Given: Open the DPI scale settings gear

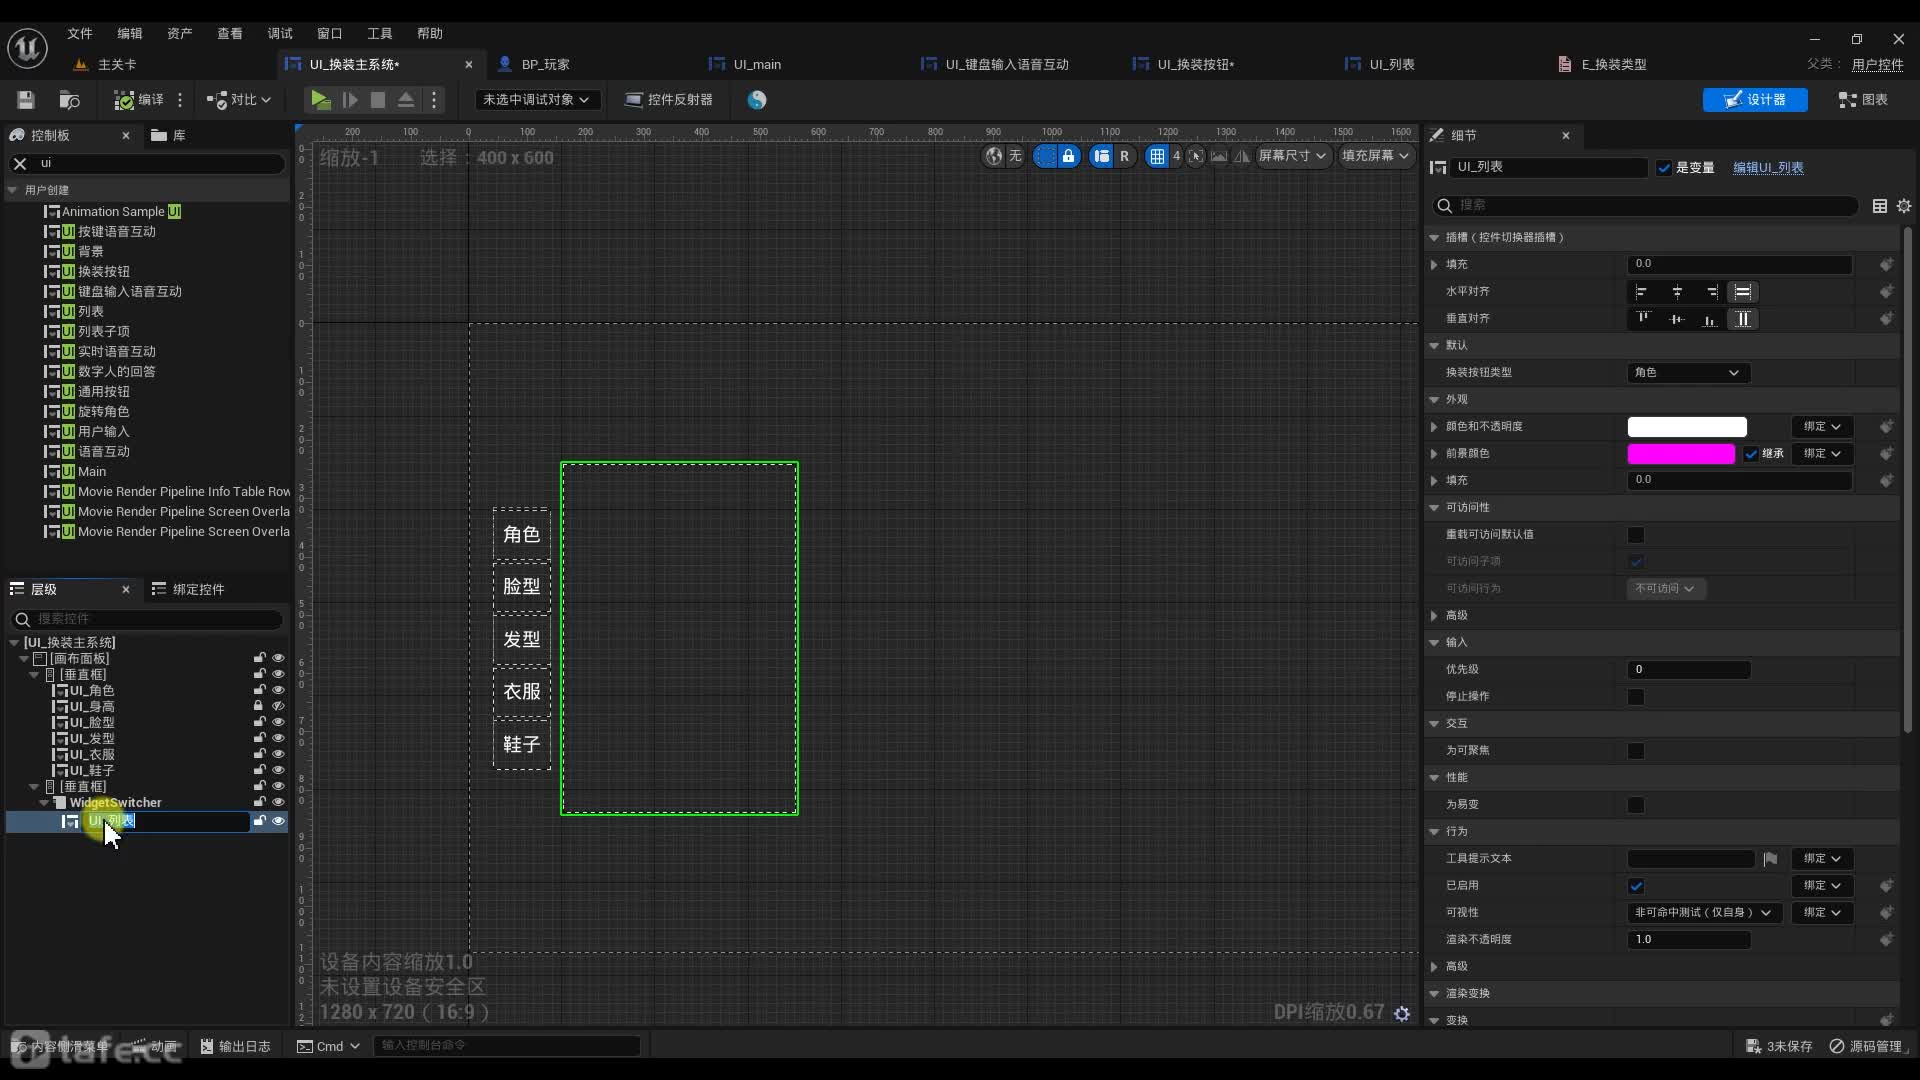Looking at the screenshot, I should [1402, 1013].
